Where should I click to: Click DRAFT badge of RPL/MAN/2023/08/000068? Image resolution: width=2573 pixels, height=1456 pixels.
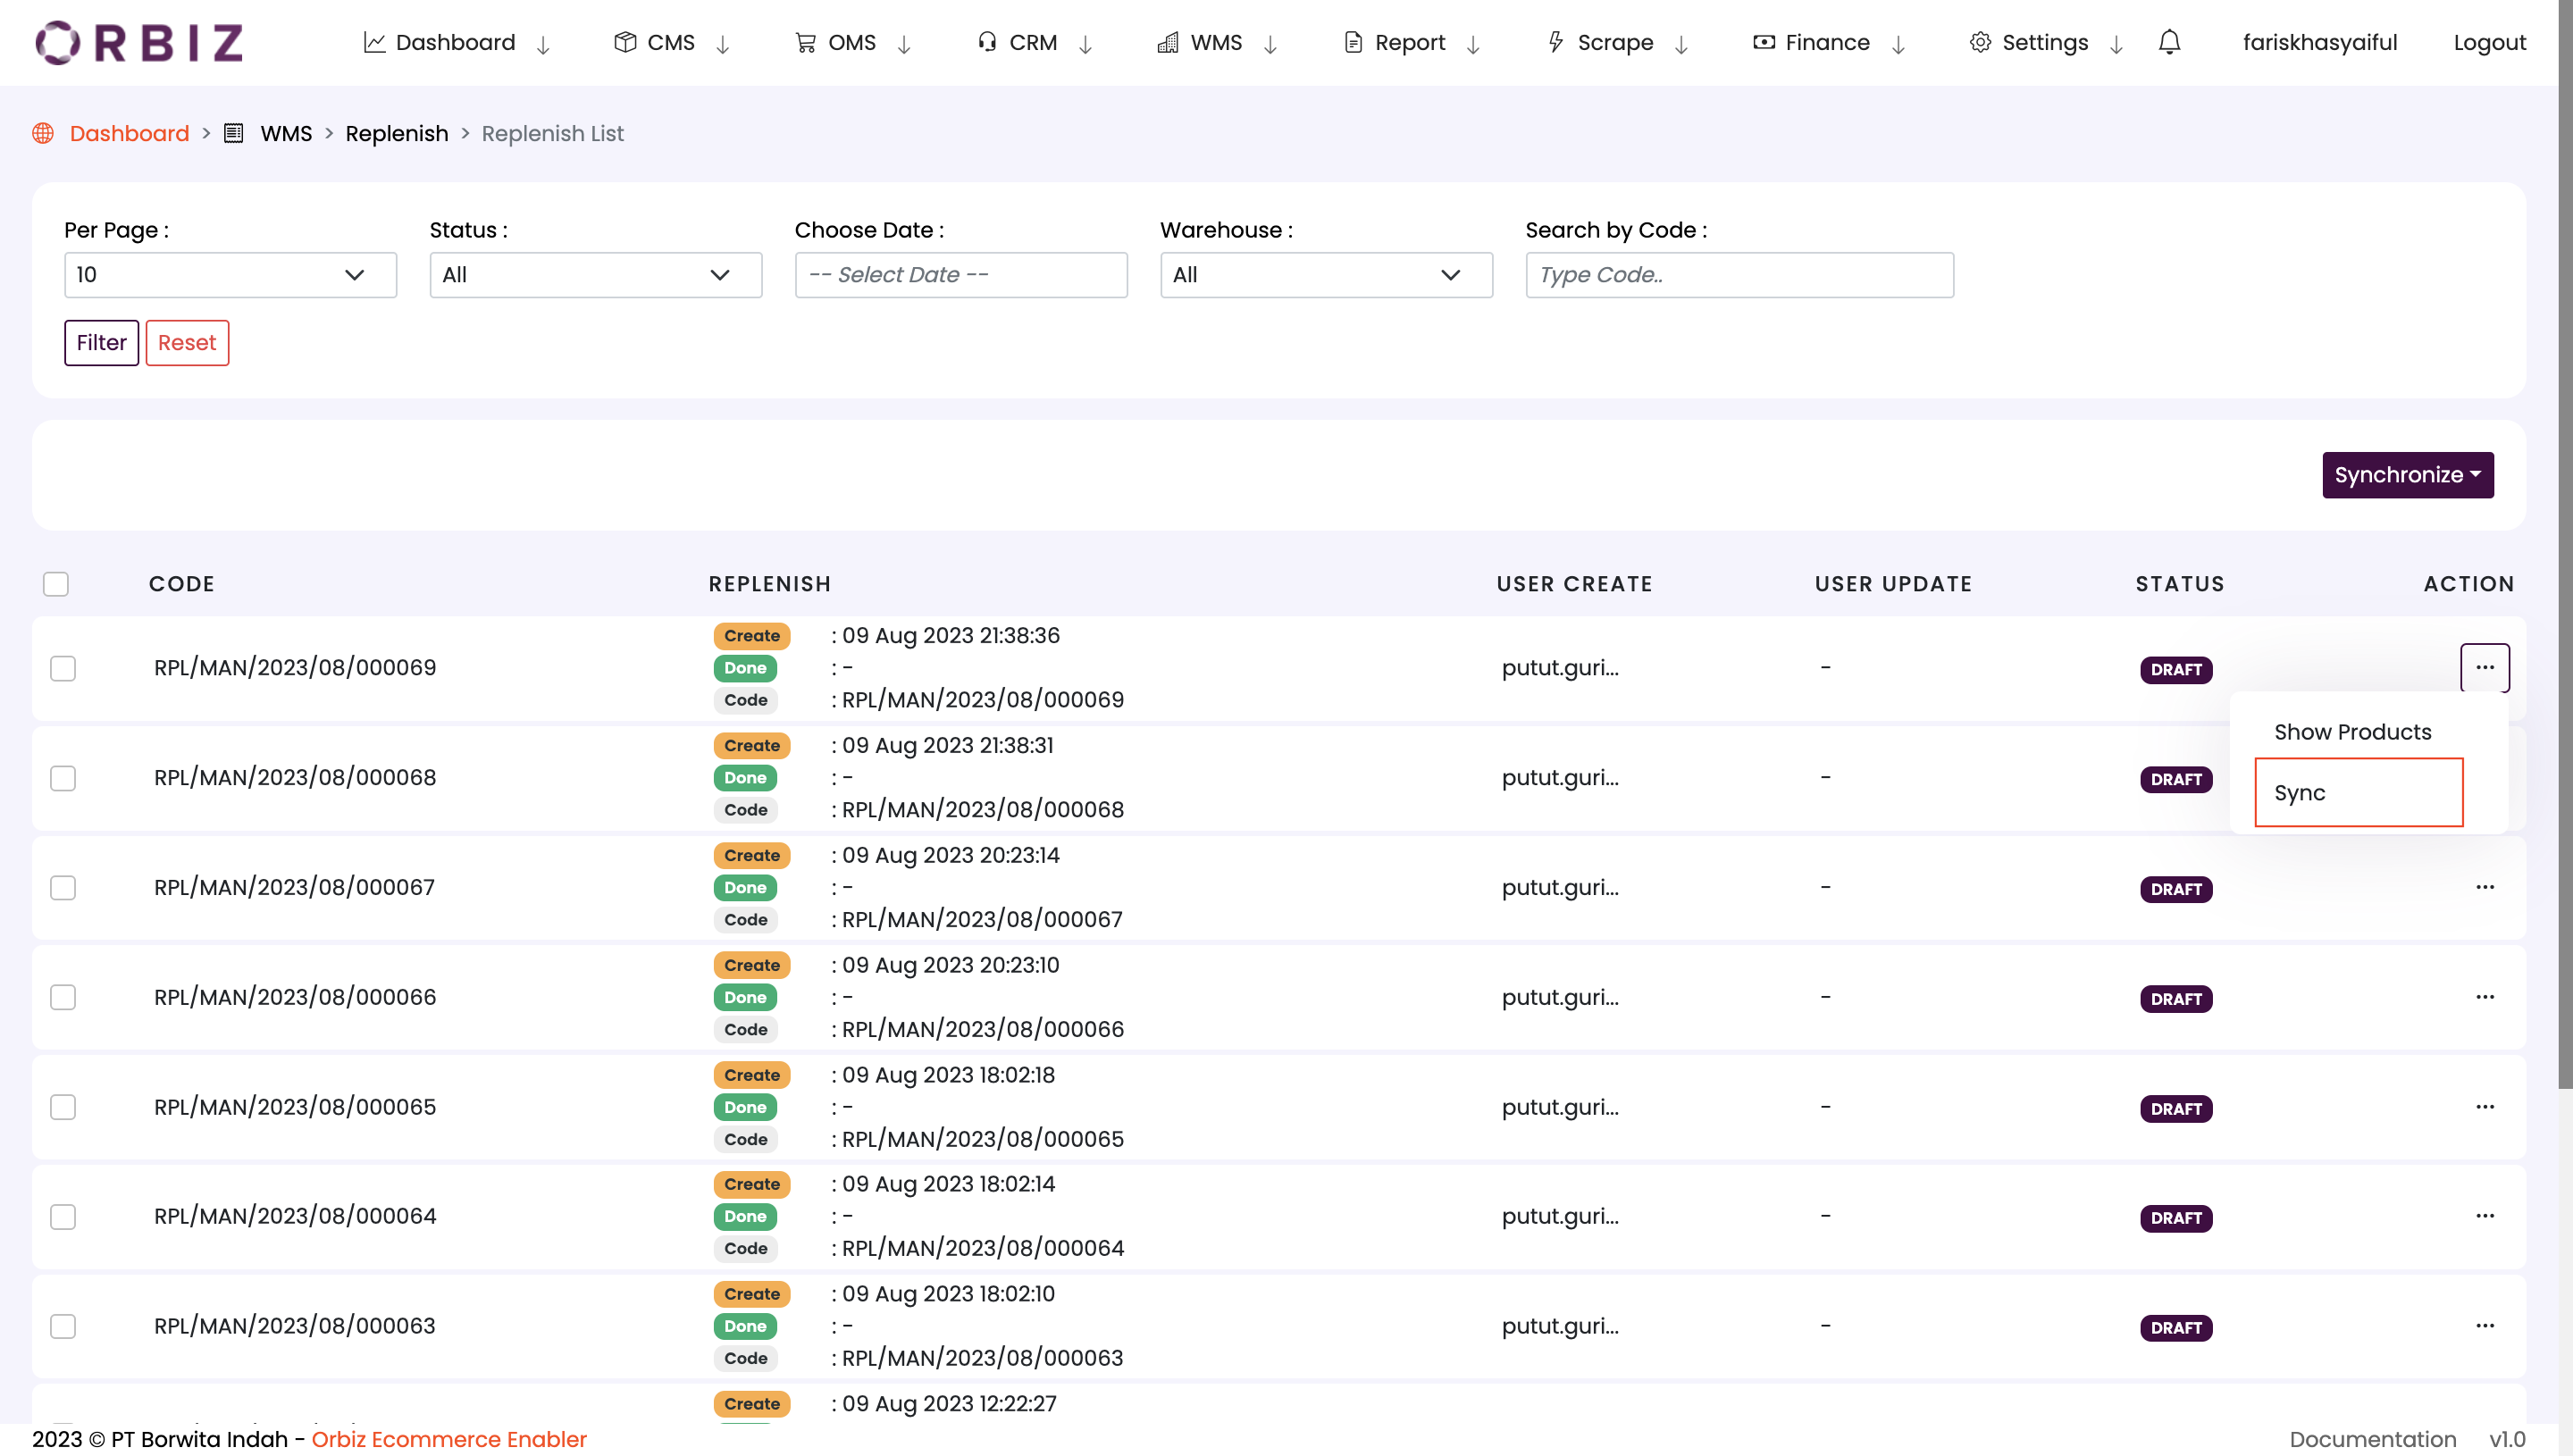click(x=2176, y=779)
